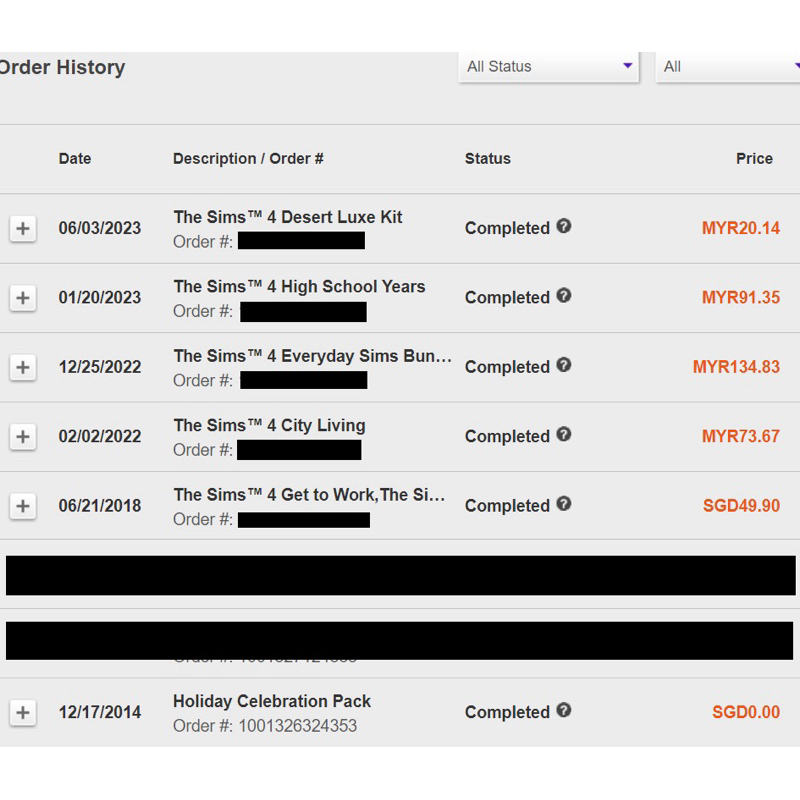The width and height of the screenshot is (800, 800).
Task: Open status info icon for City Living
Action: click(x=564, y=434)
